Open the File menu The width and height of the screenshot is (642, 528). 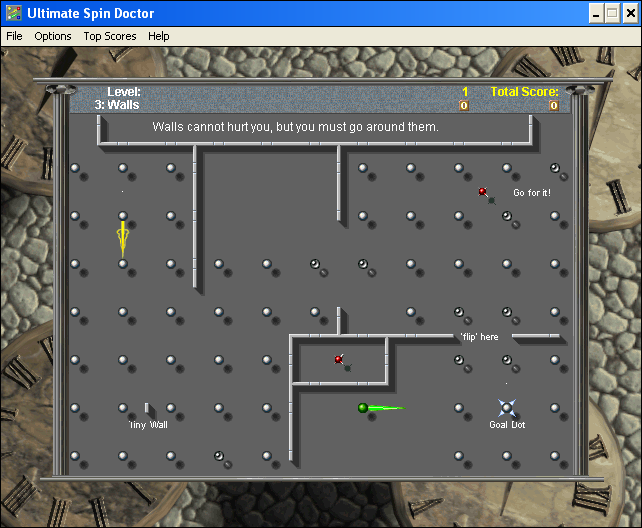(x=14, y=36)
